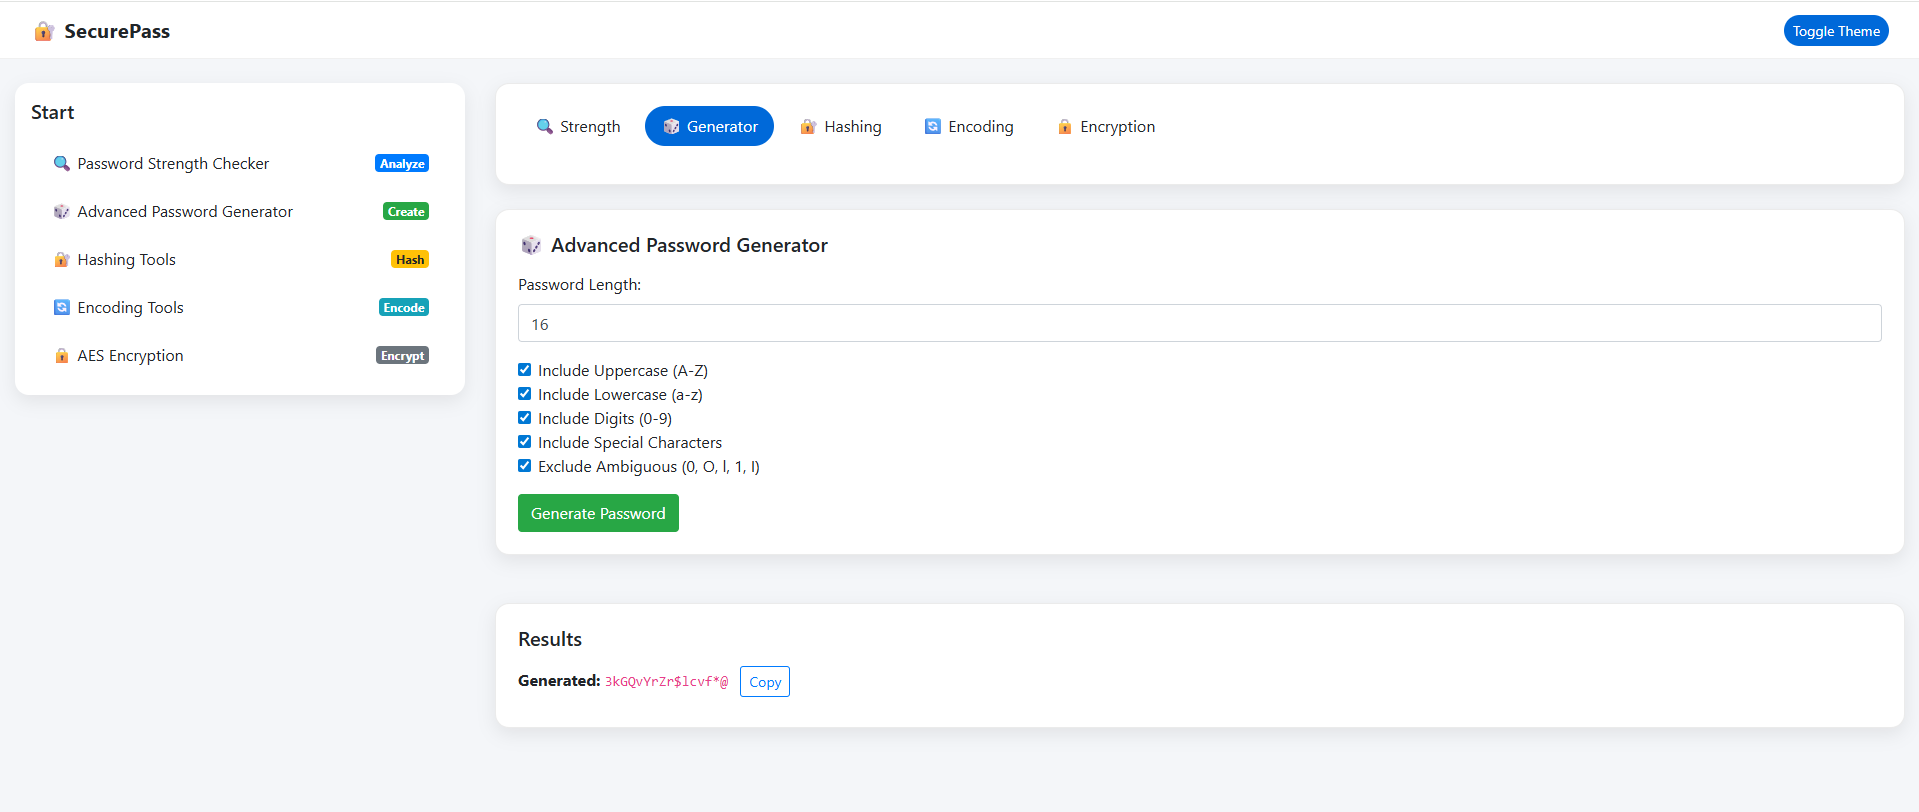Open the Encryption tab
Image resolution: width=1919 pixels, height=812 pixels.
[1105, 126]
